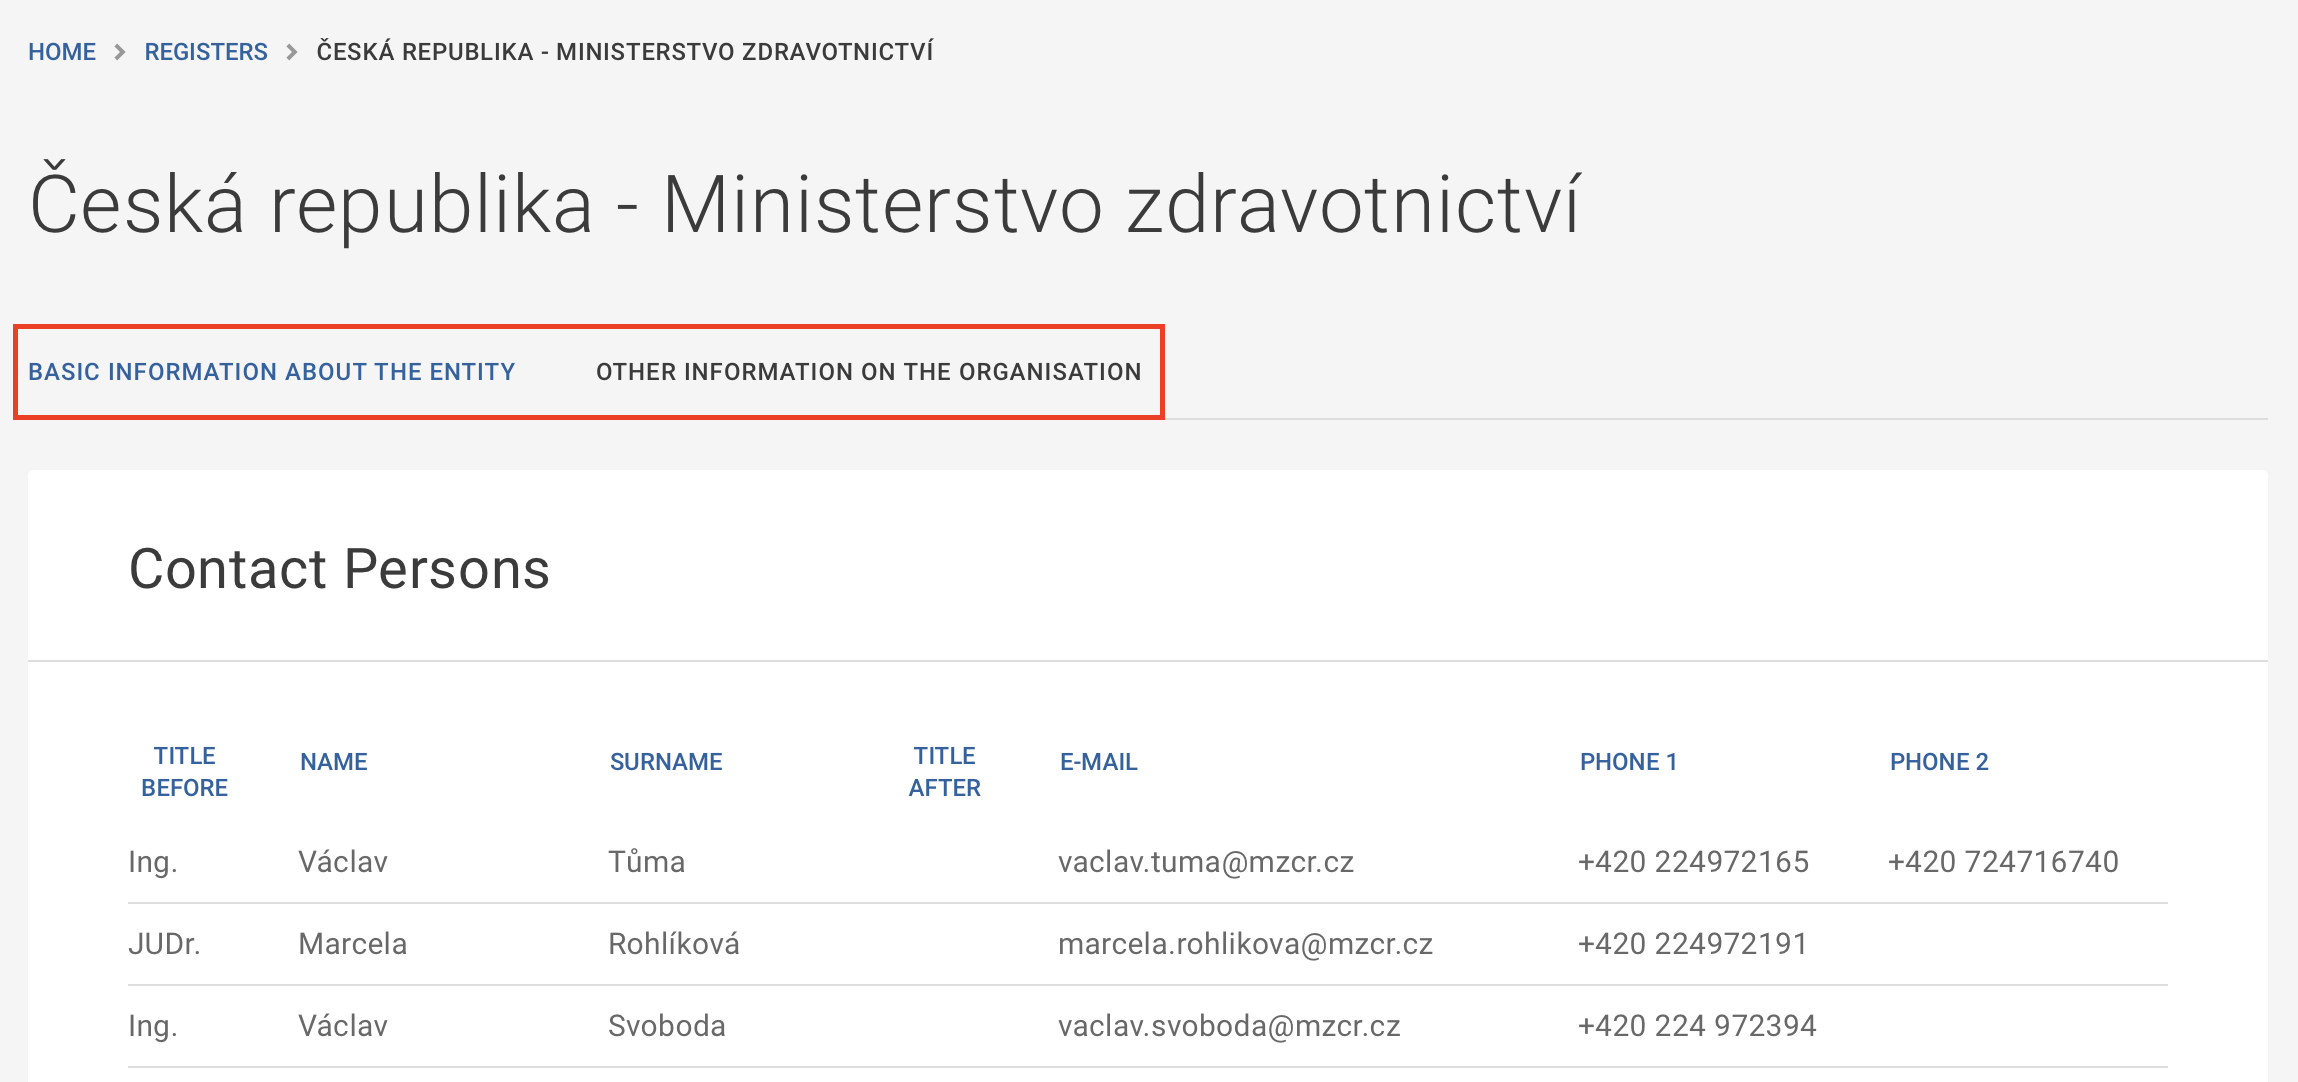
Task: Click chevron arrow after REGISTERS breadcrumb
Action: pos(292,52)
